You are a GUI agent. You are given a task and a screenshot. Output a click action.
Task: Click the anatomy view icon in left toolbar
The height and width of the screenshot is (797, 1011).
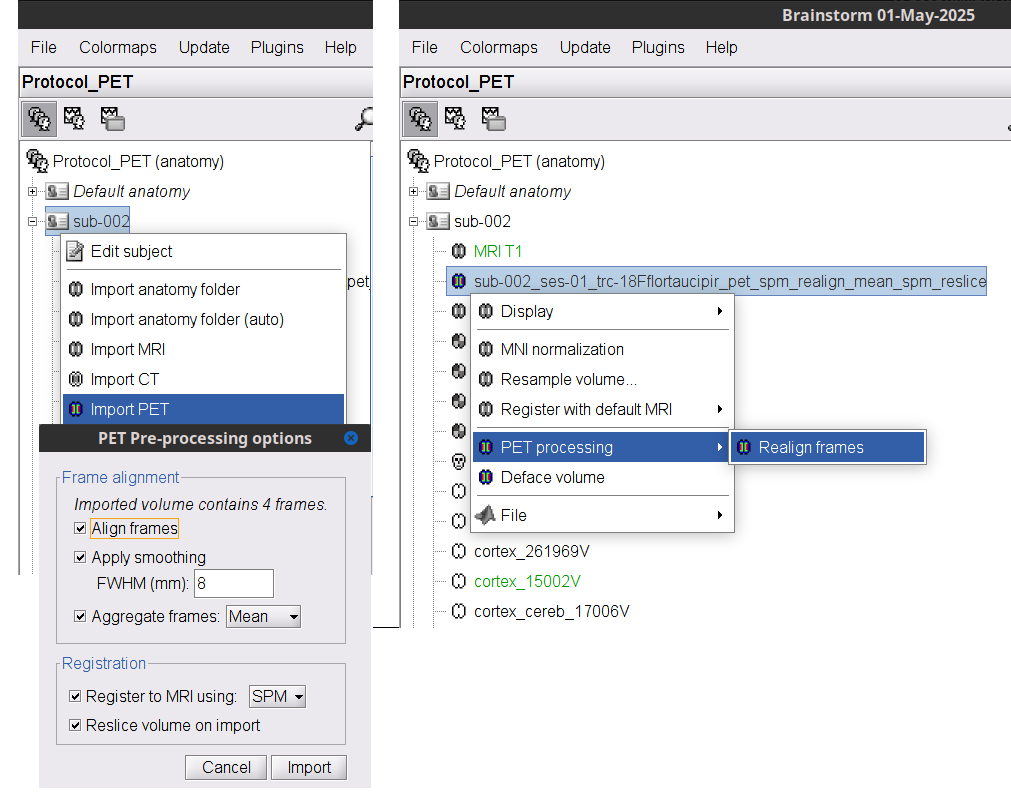(39, 119)
